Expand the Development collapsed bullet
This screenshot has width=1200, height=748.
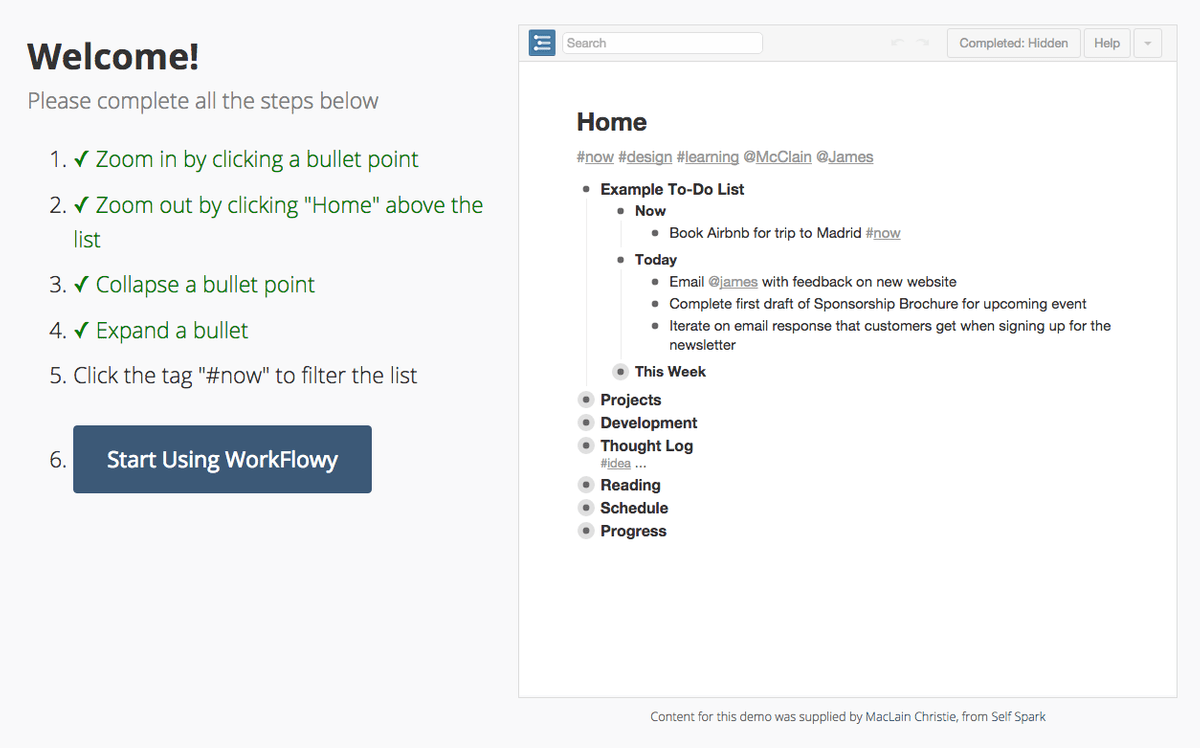click(x=587, y=423)
